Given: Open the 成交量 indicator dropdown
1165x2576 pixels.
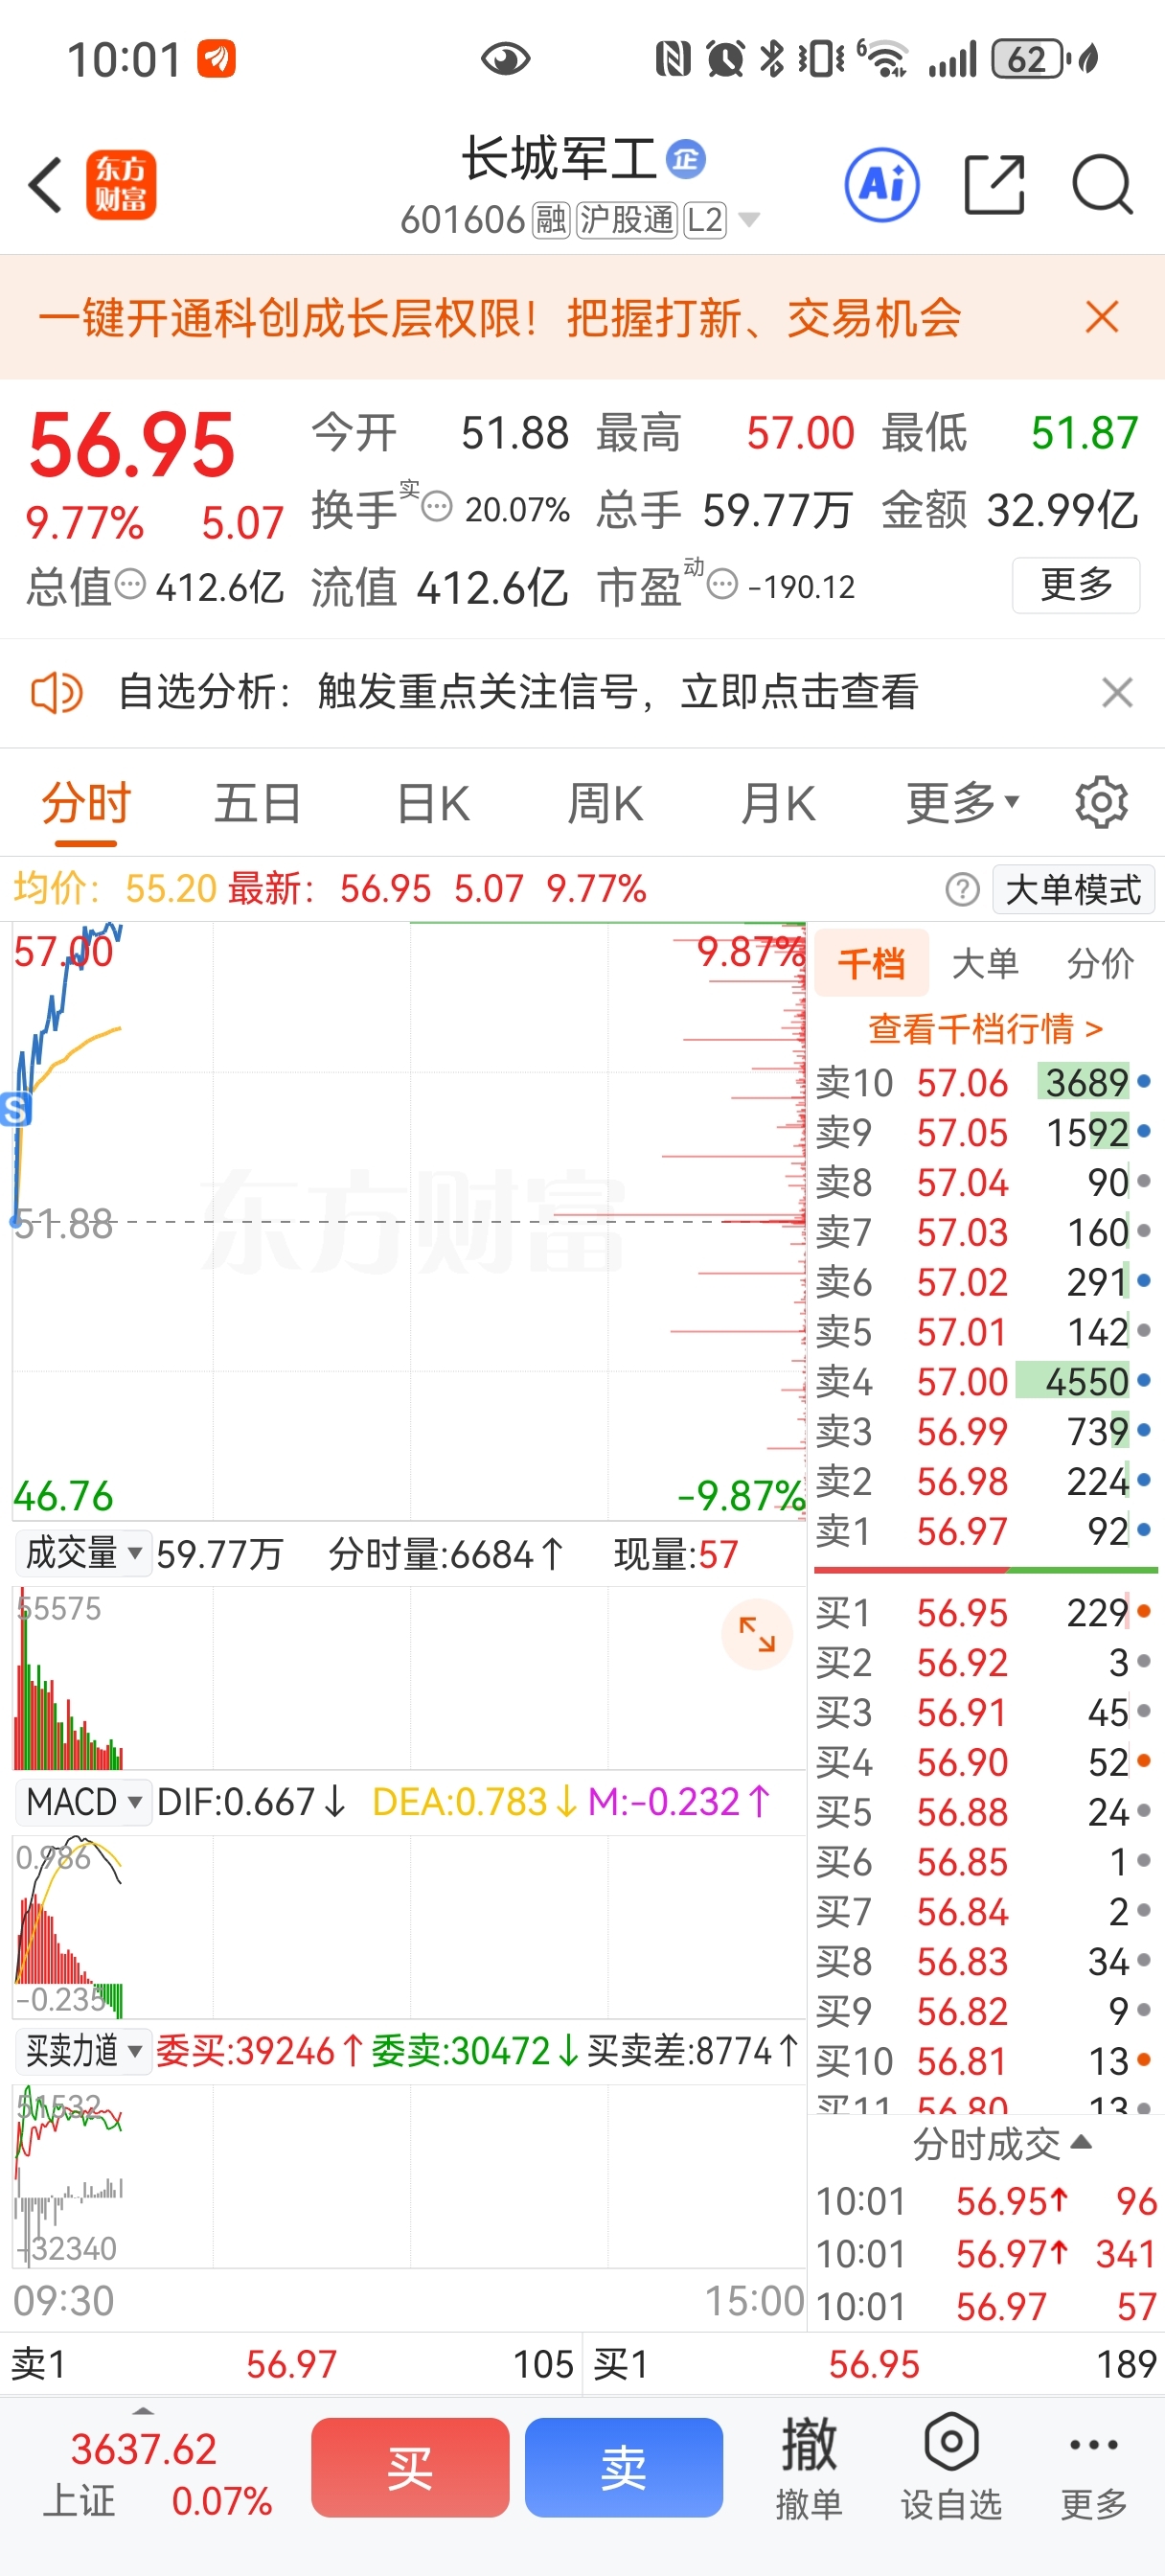Looking at the screenshot, I should tap(84, 1553).
